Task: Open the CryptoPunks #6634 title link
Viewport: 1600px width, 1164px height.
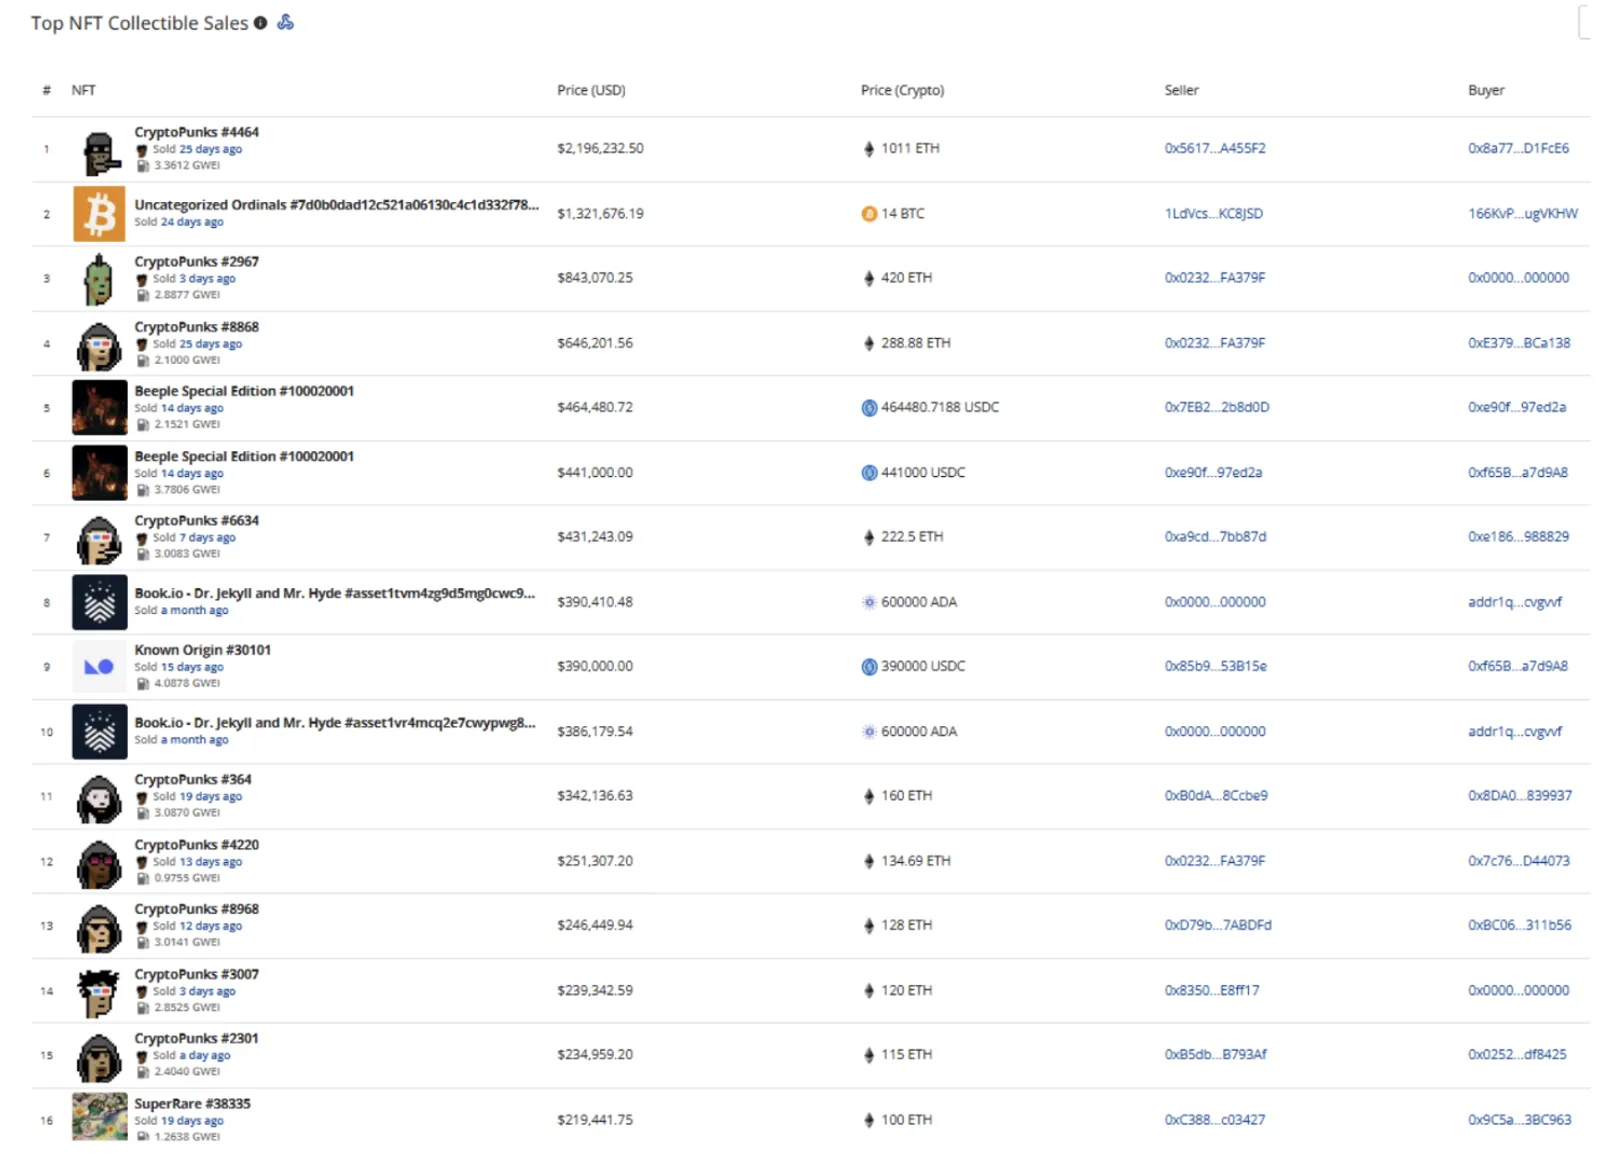Action: (196, 521)
